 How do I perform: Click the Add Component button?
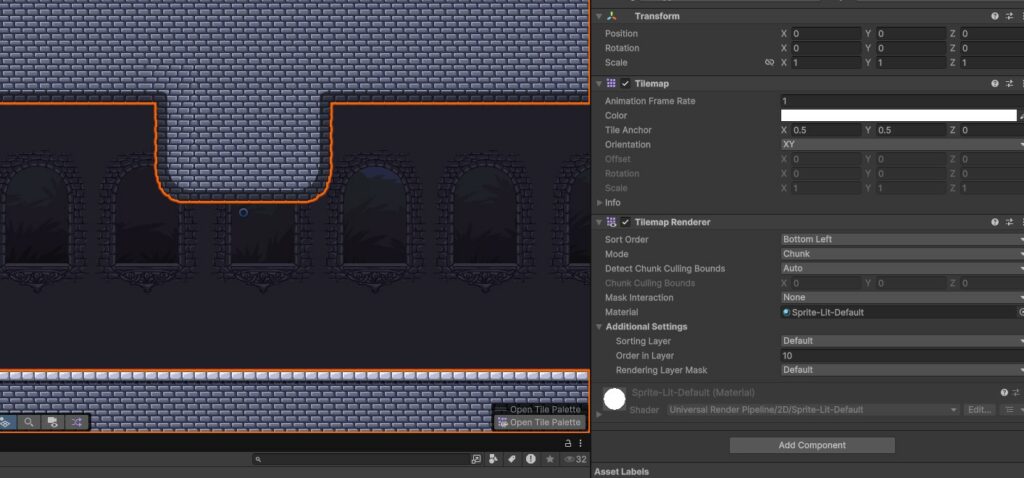[x=812, y=445]
